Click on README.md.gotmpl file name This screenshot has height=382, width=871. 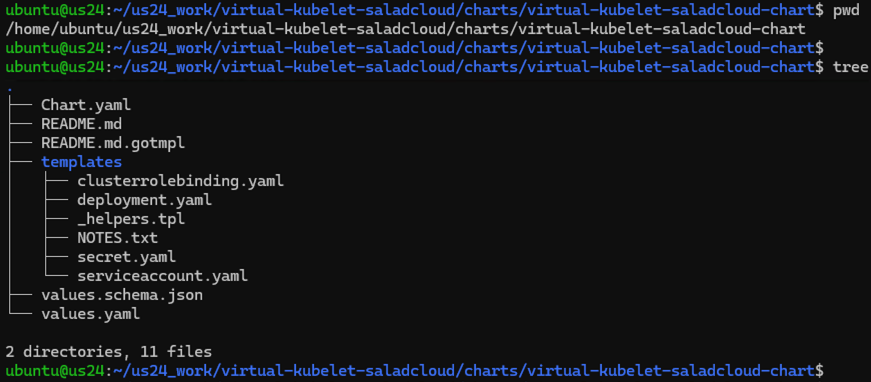click(x=113, y=143)
